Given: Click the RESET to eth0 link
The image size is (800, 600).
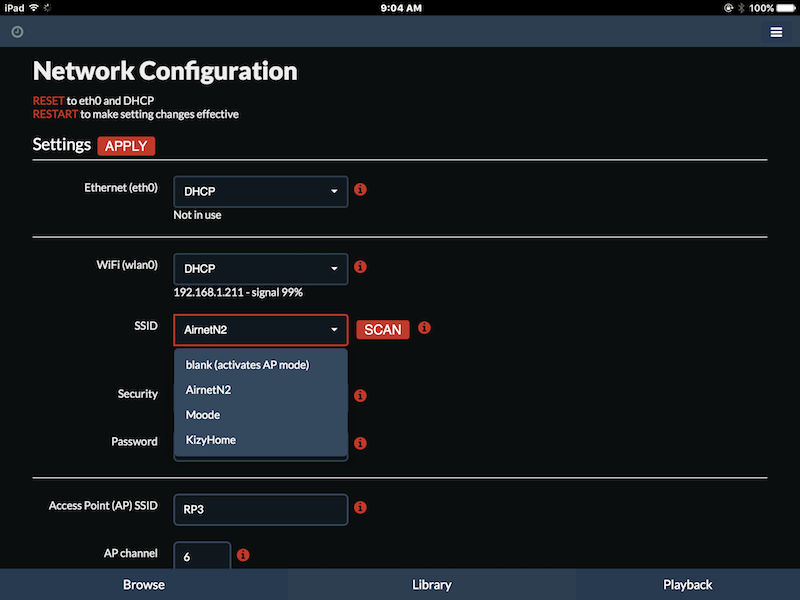Looking at the screenshot, I should (x=48, y=101).
